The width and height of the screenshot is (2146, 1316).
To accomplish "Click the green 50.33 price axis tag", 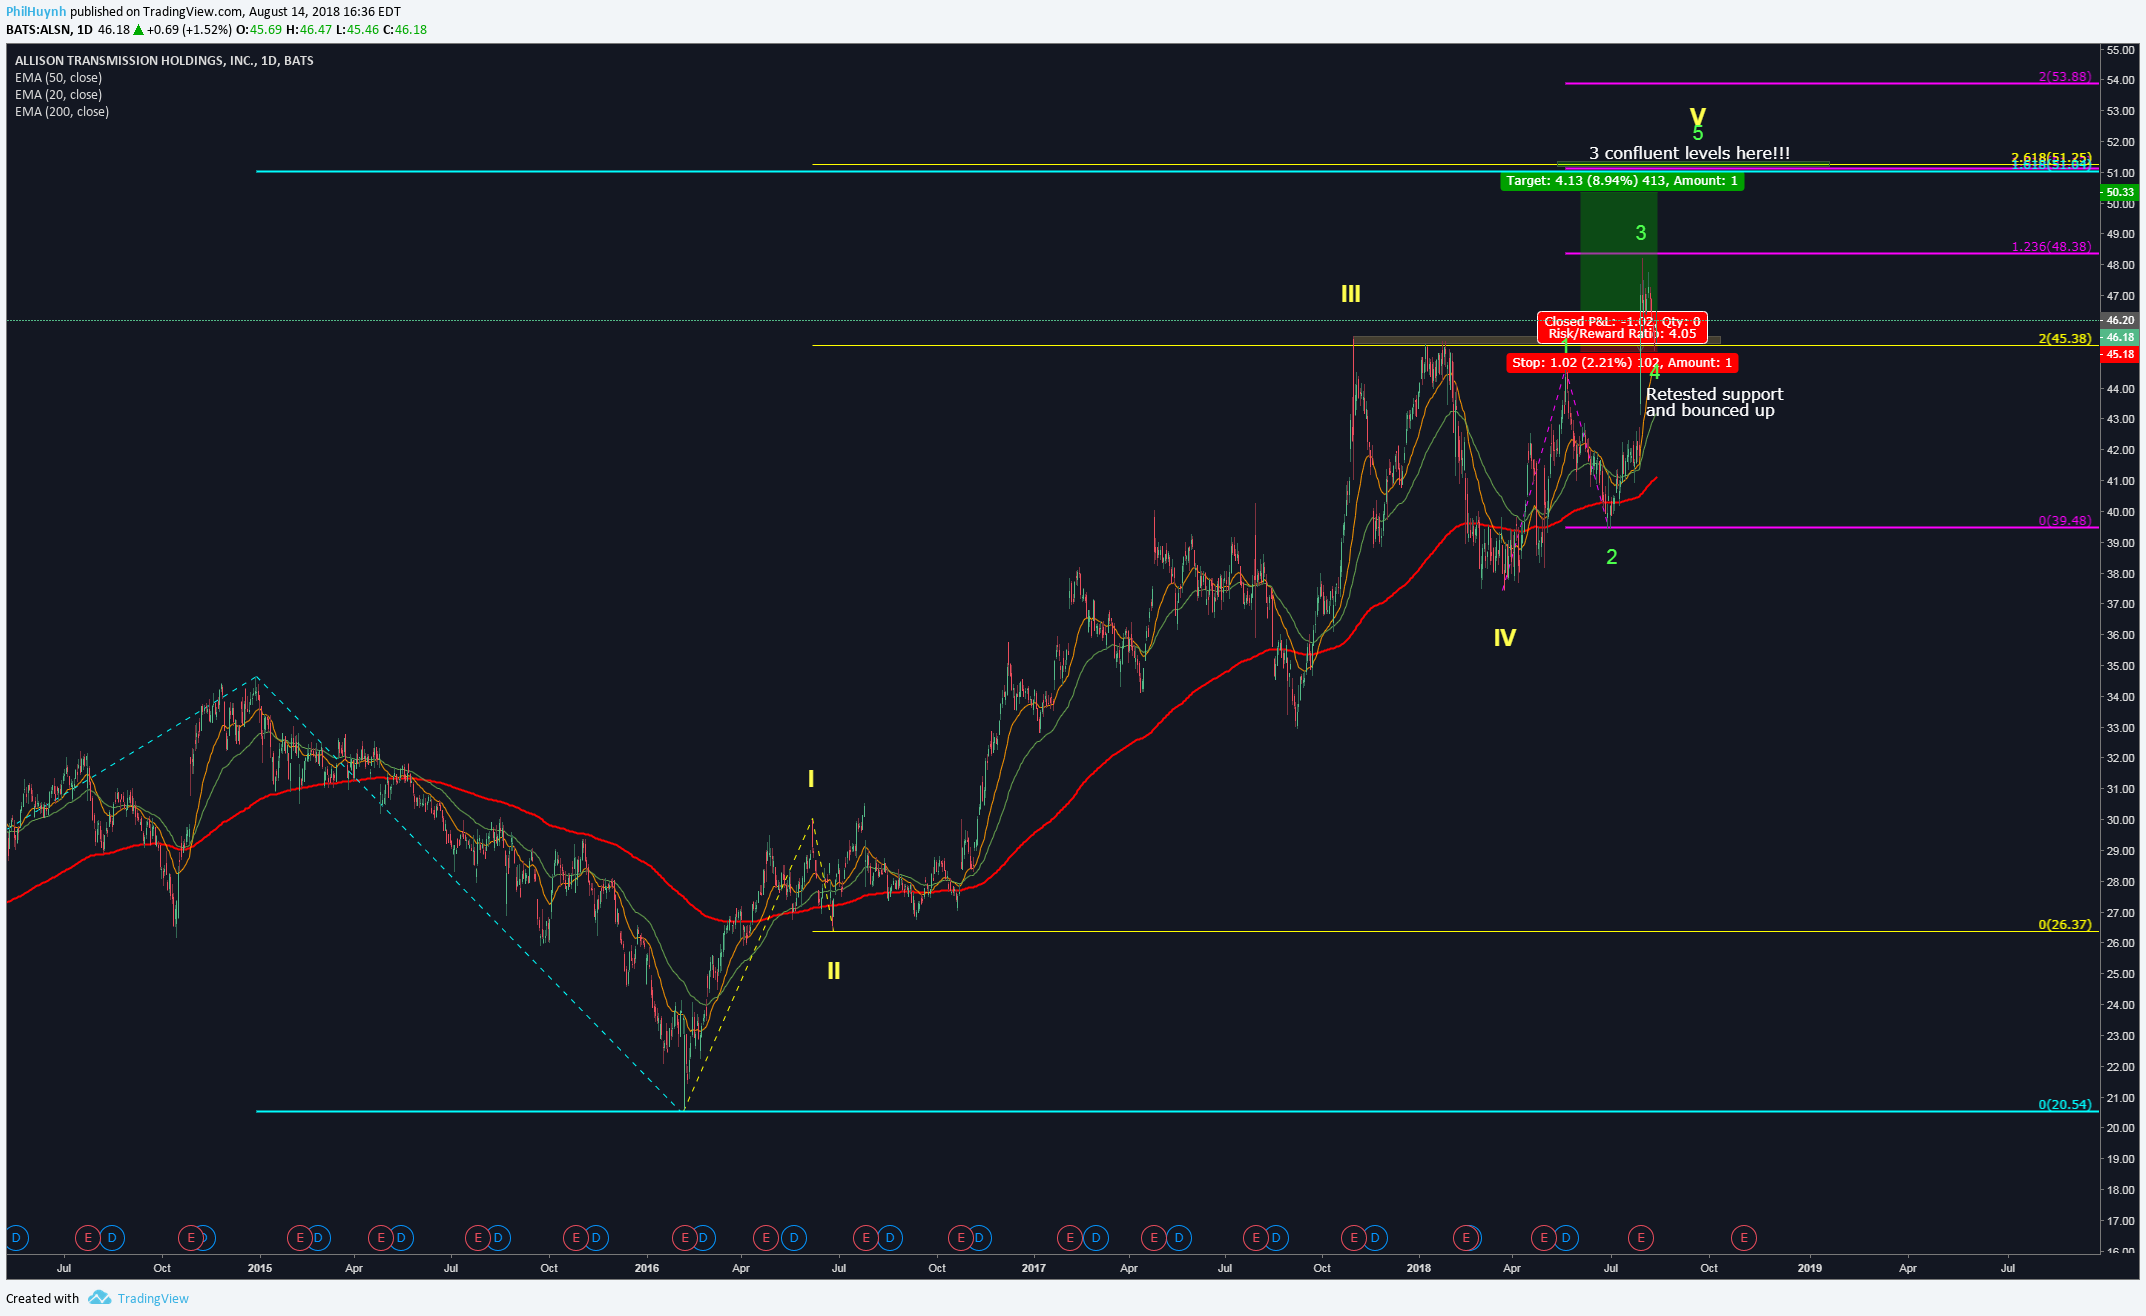I will click(x=2119, y=192).
